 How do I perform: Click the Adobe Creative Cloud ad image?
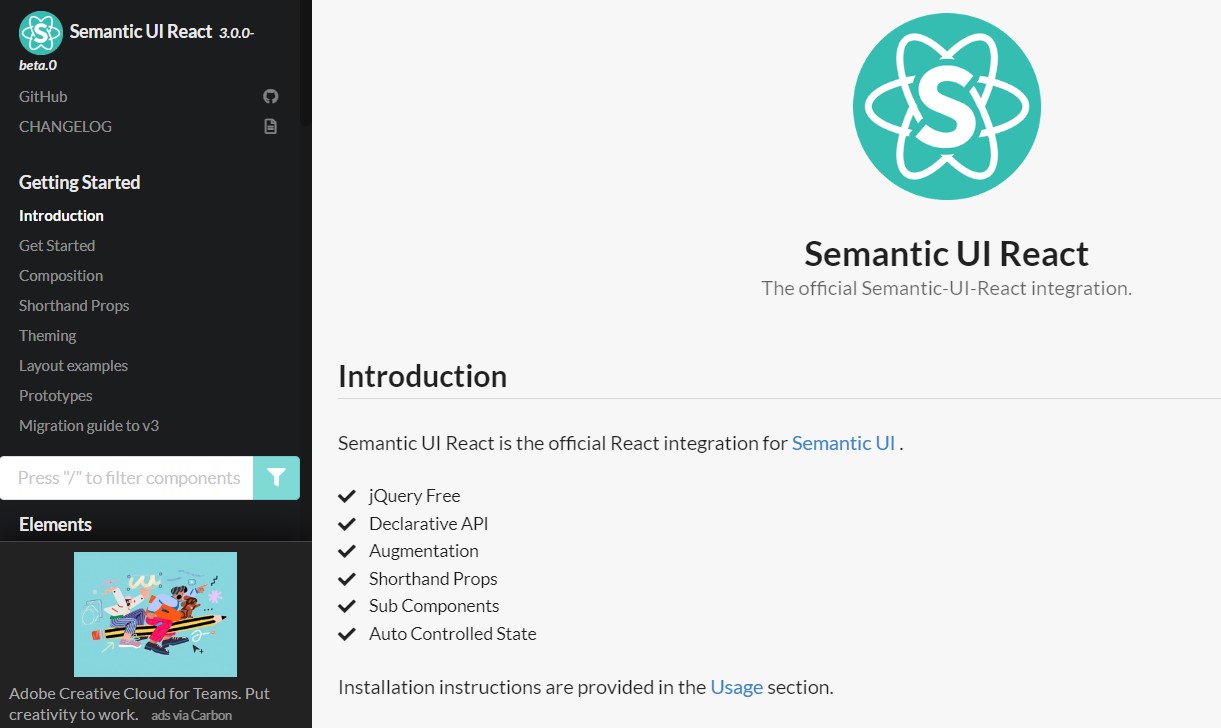pyautogui.click(x=155, y=613)
